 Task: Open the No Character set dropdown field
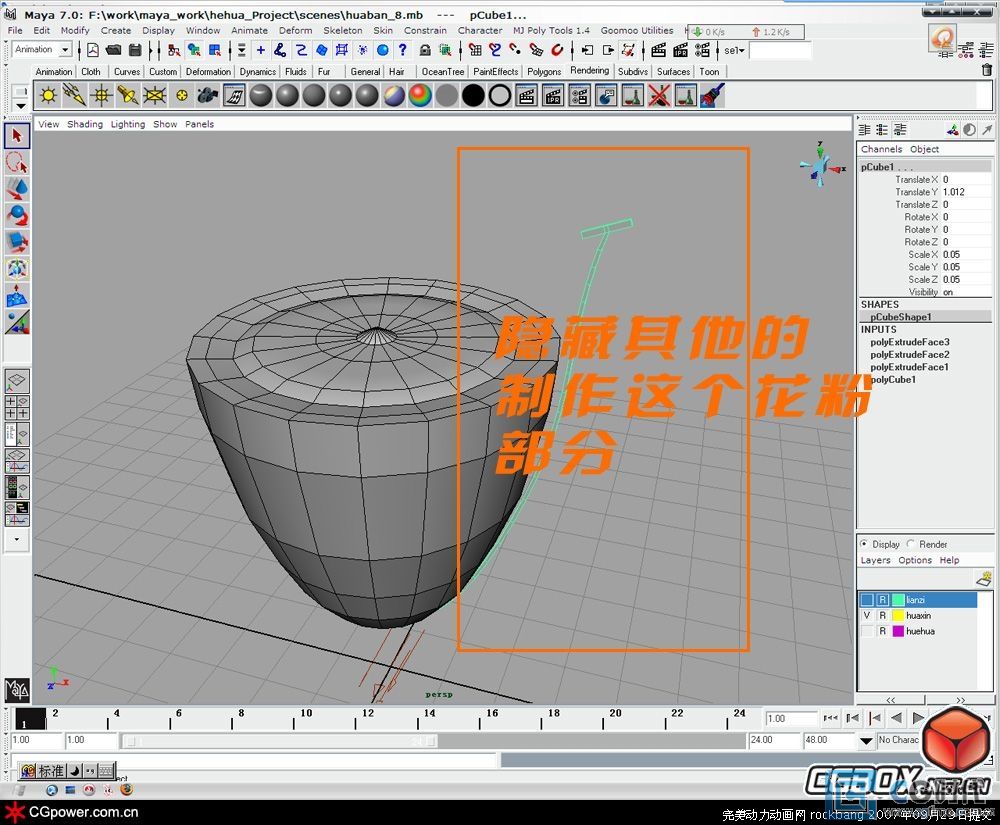(899, 740)
